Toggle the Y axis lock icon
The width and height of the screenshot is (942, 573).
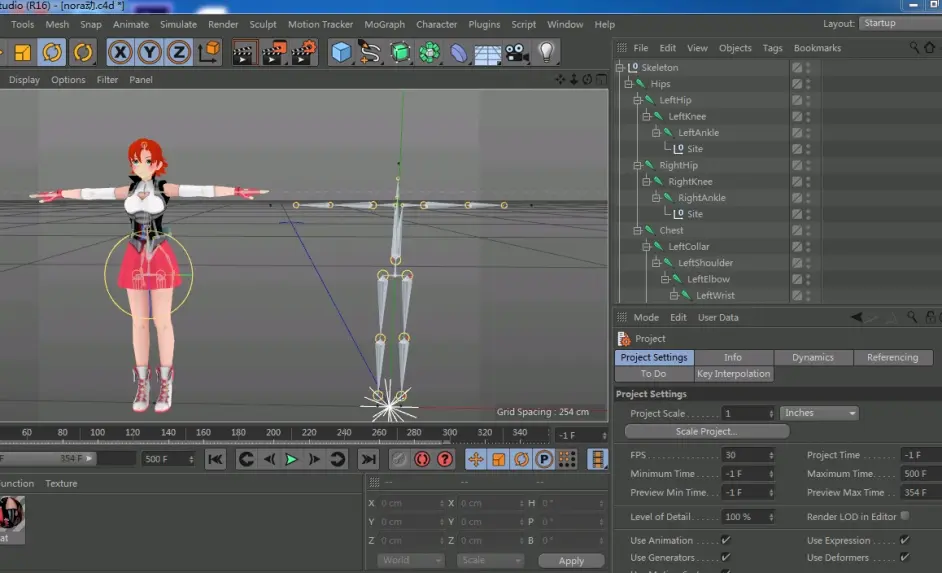click(x=150, y=52)
